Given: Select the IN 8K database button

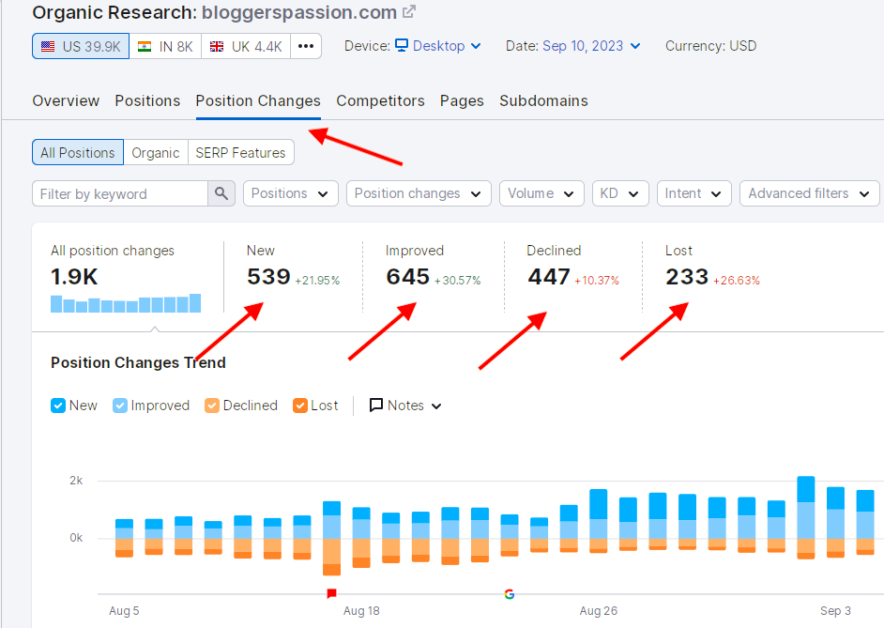Looking at the screenshot, I should pyautogui.click(x=166, y=46).
